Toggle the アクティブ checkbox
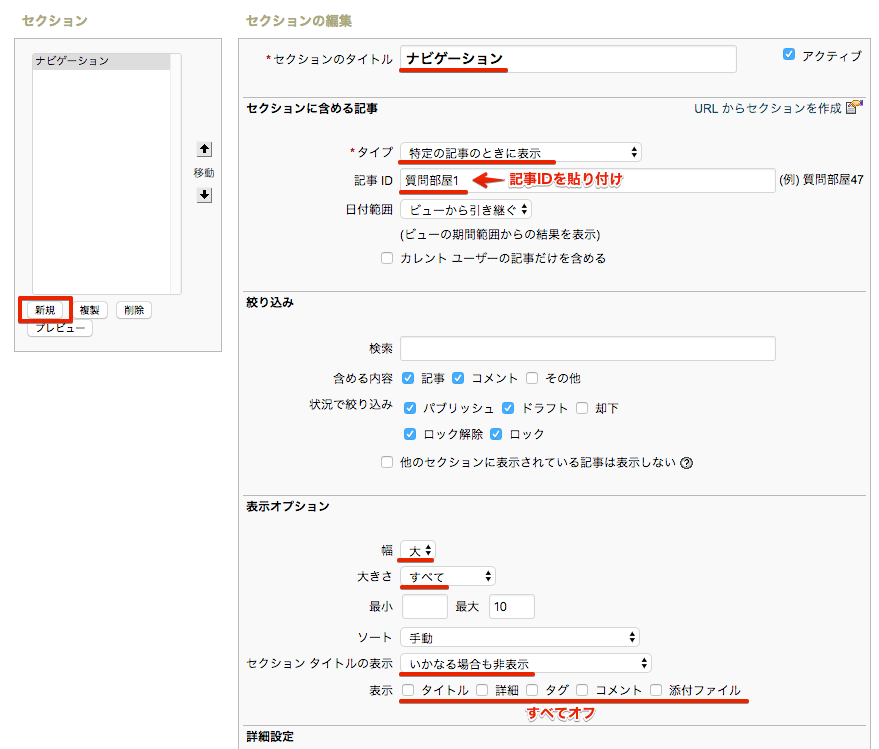 tap(789, 54)
